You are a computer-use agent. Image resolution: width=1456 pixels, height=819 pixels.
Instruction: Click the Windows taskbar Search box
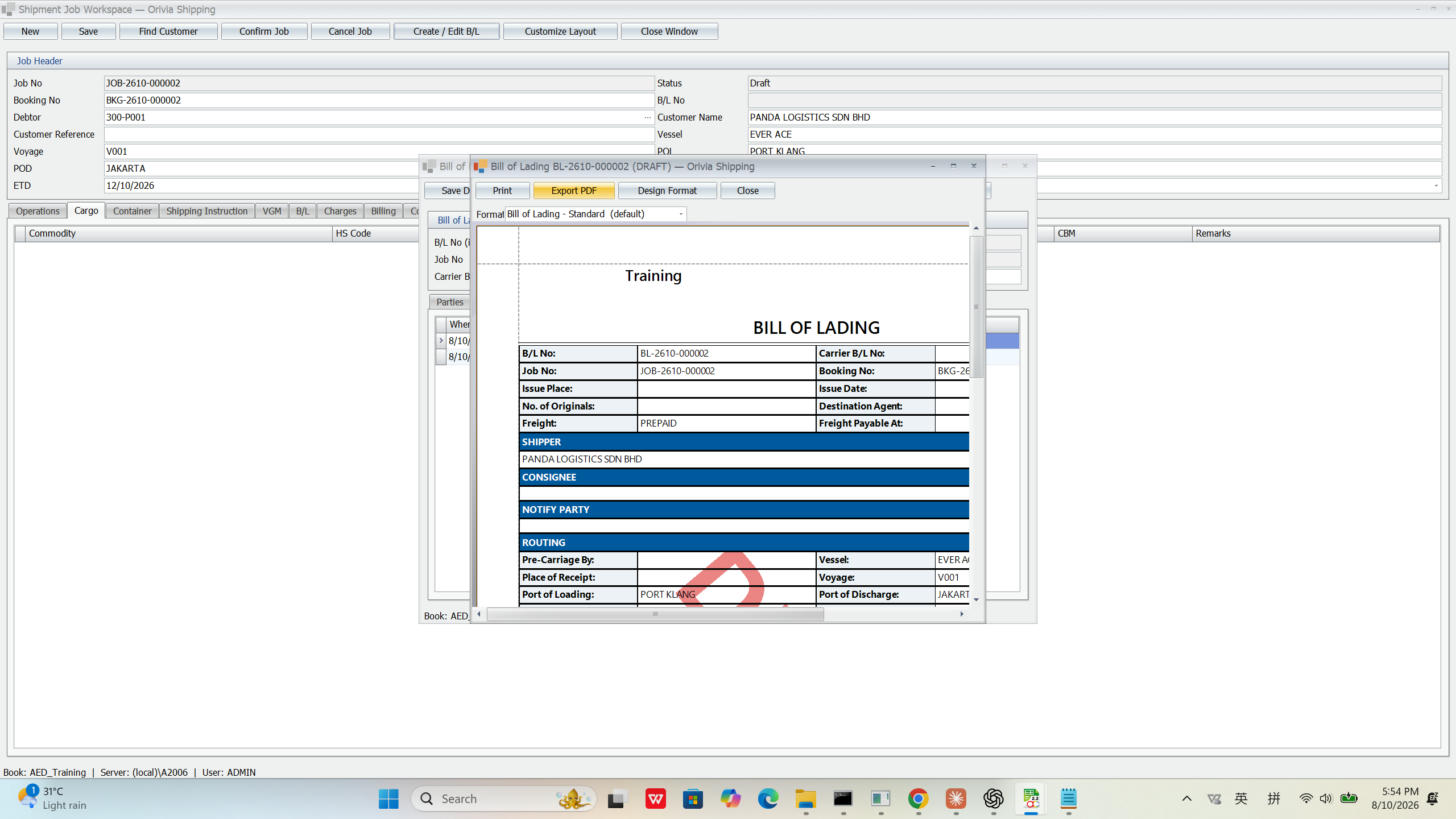pyautogui.click(x=503, y=798)
